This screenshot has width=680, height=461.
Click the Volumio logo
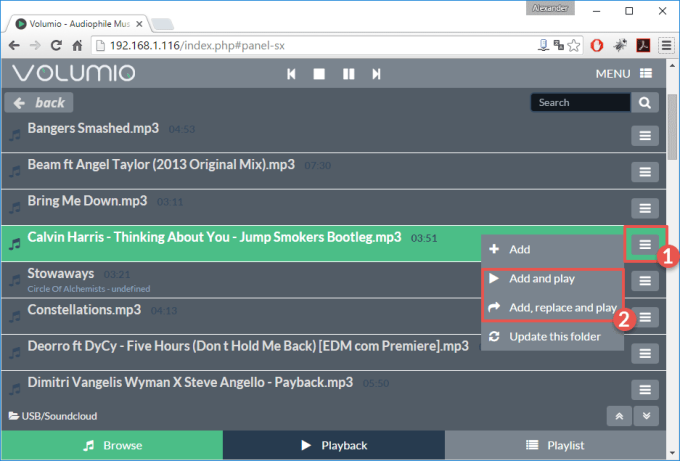coord(74,73)
